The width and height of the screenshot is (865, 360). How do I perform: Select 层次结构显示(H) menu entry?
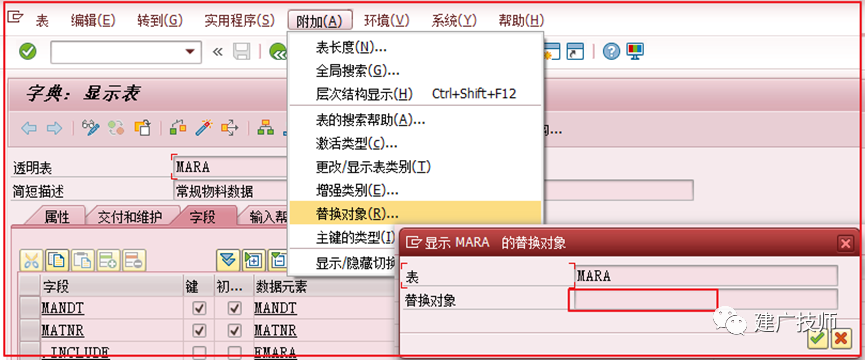point(416,94)
